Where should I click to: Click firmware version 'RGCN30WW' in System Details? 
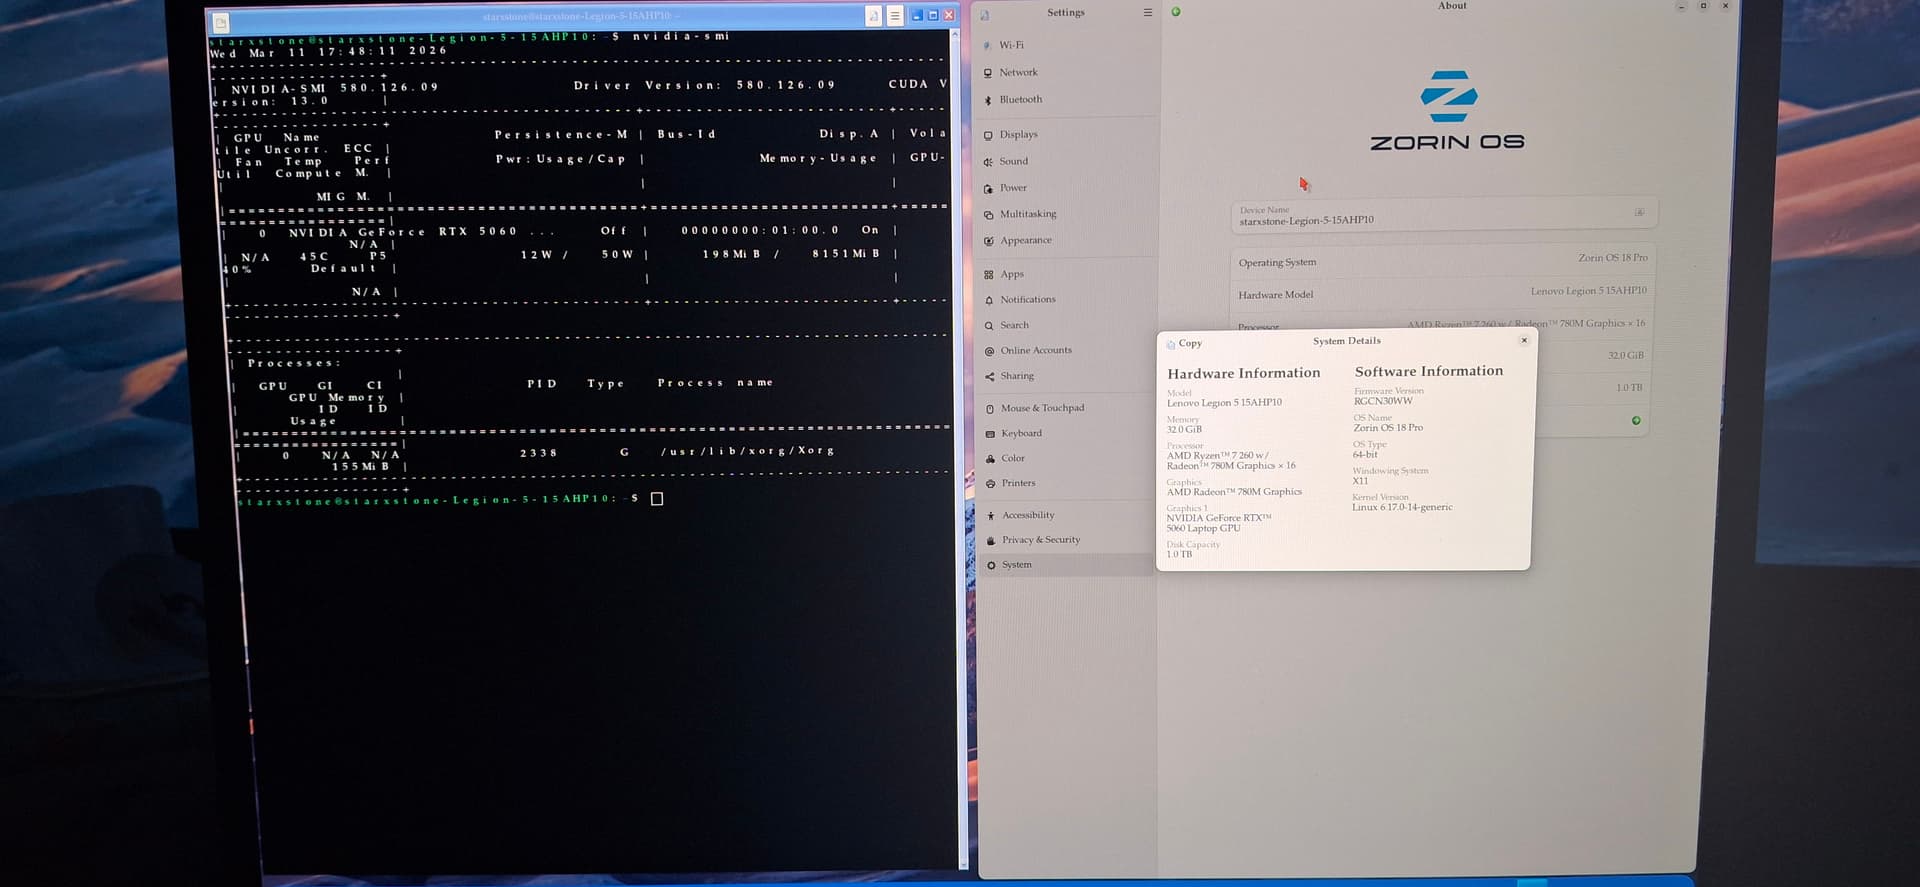click(x=1383, y=401)
